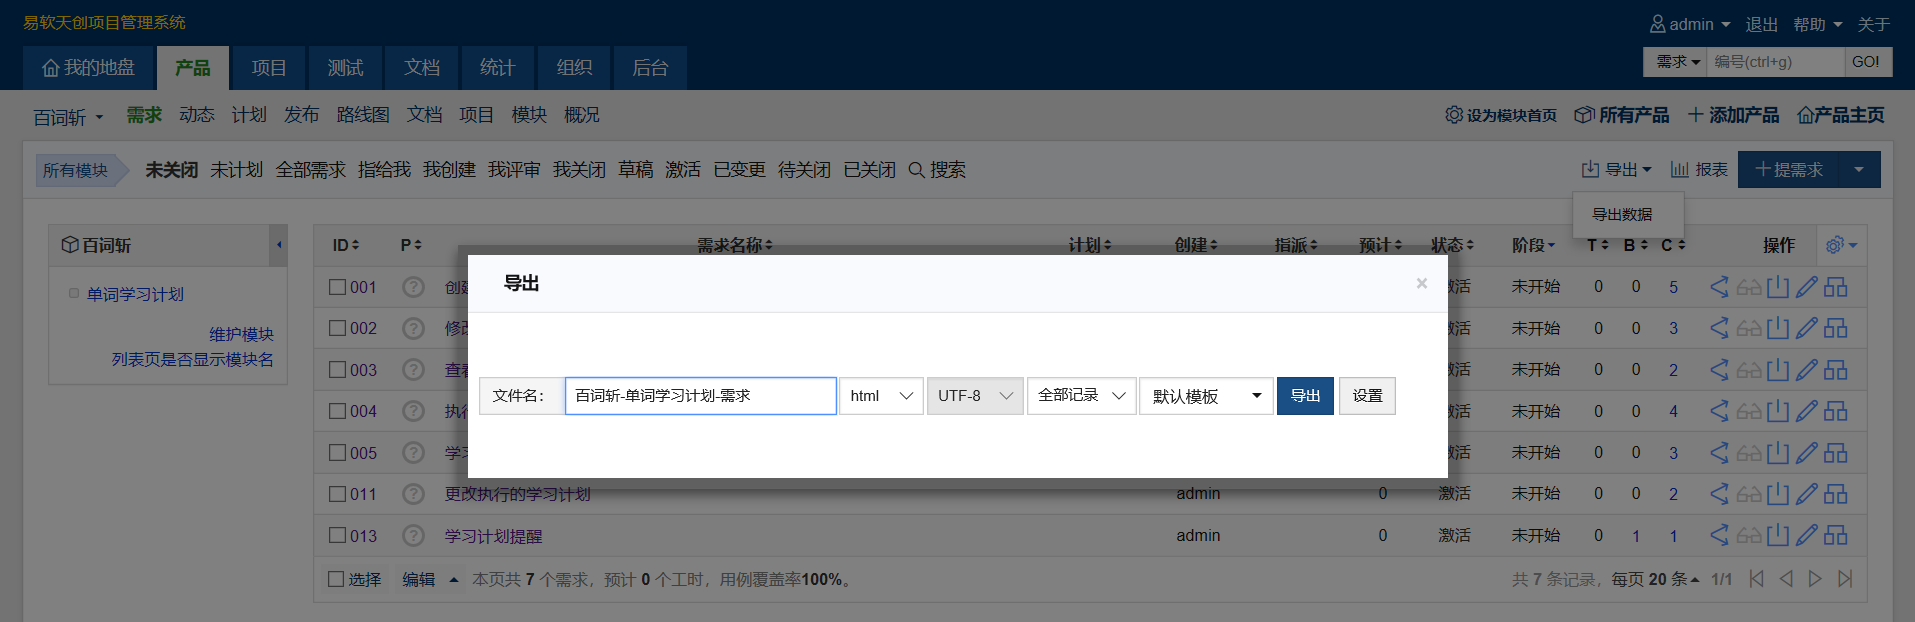
Task: Open the 路线图 roadmap submenu
Action: click(363, 115)
